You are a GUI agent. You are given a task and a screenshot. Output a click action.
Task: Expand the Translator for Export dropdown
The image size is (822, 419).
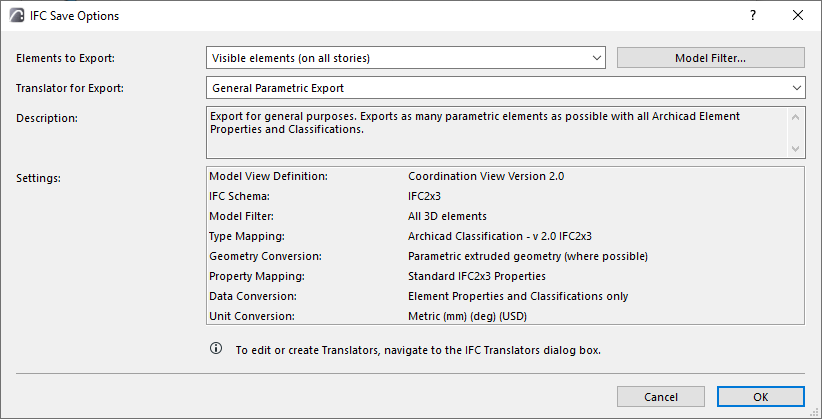(505, 88)
